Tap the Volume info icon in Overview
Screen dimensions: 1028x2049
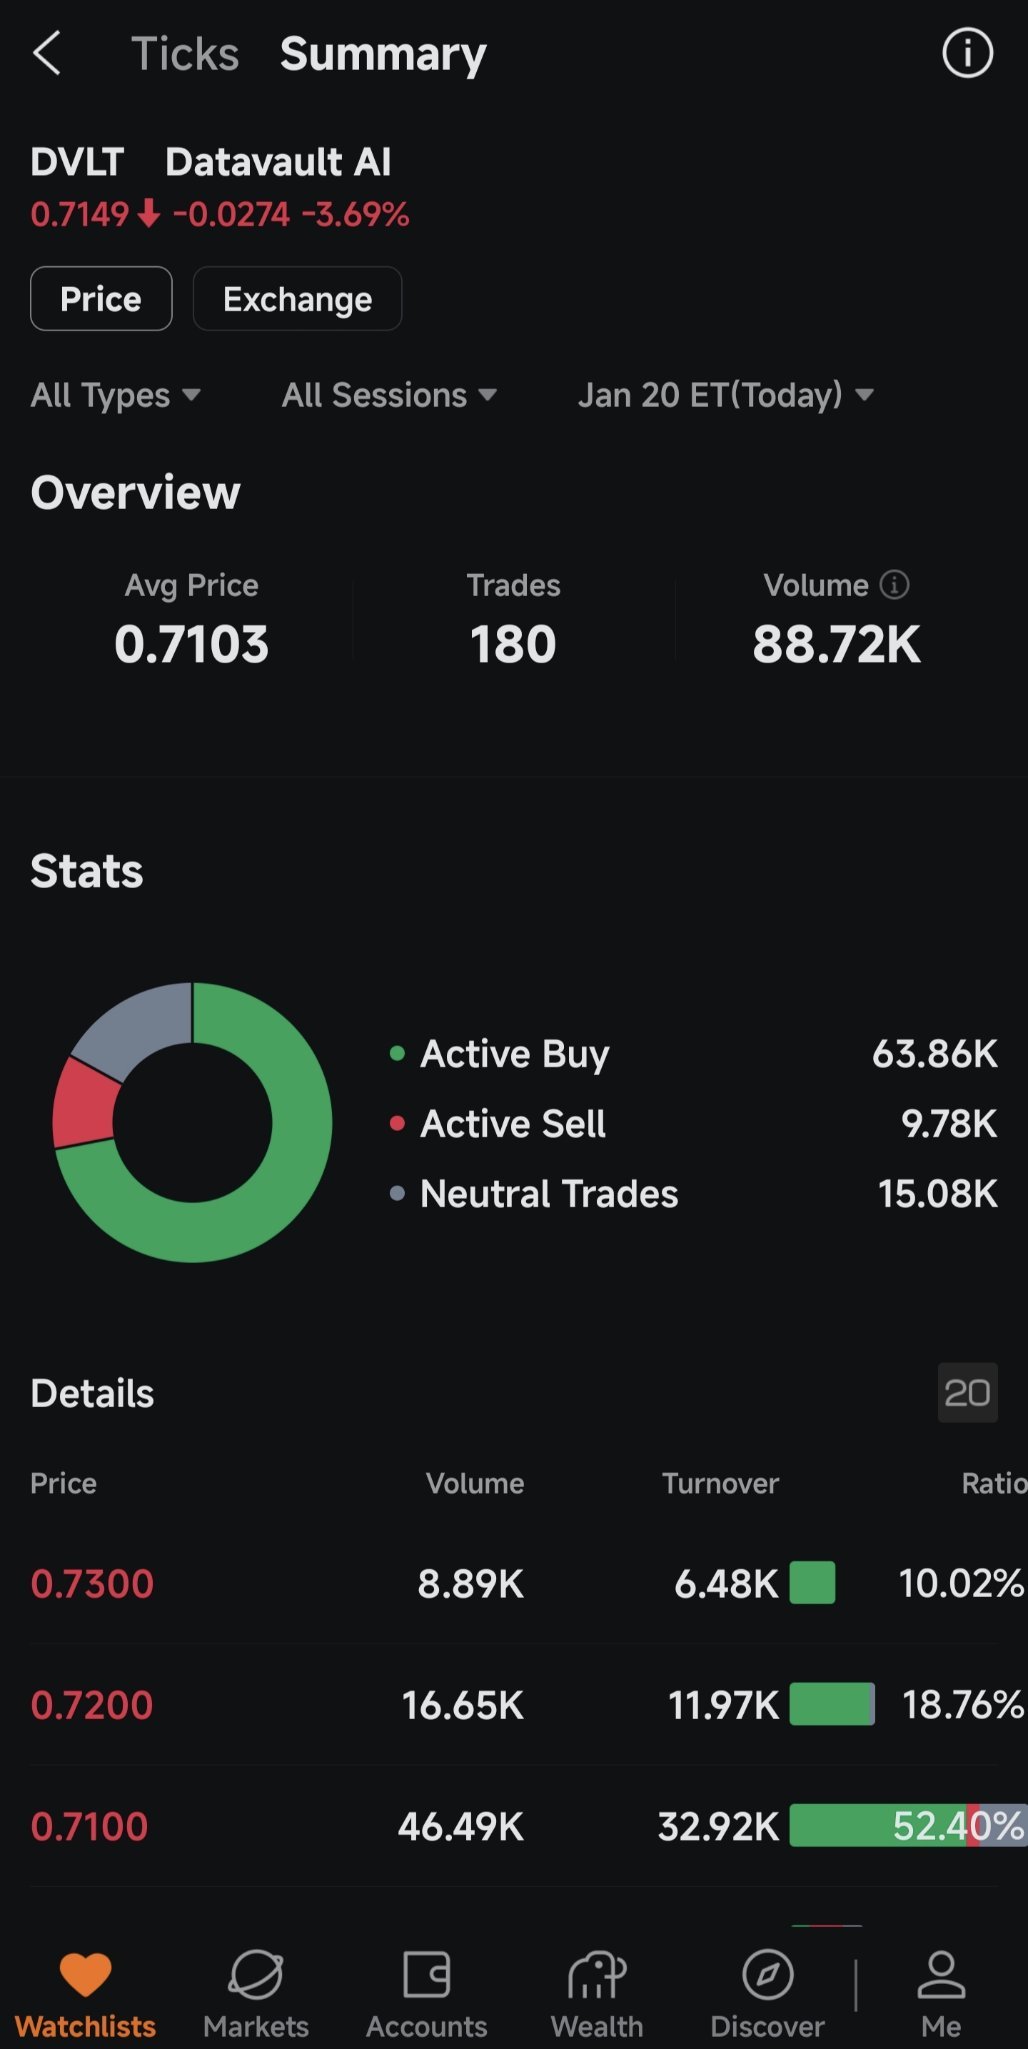coord(894,585)
